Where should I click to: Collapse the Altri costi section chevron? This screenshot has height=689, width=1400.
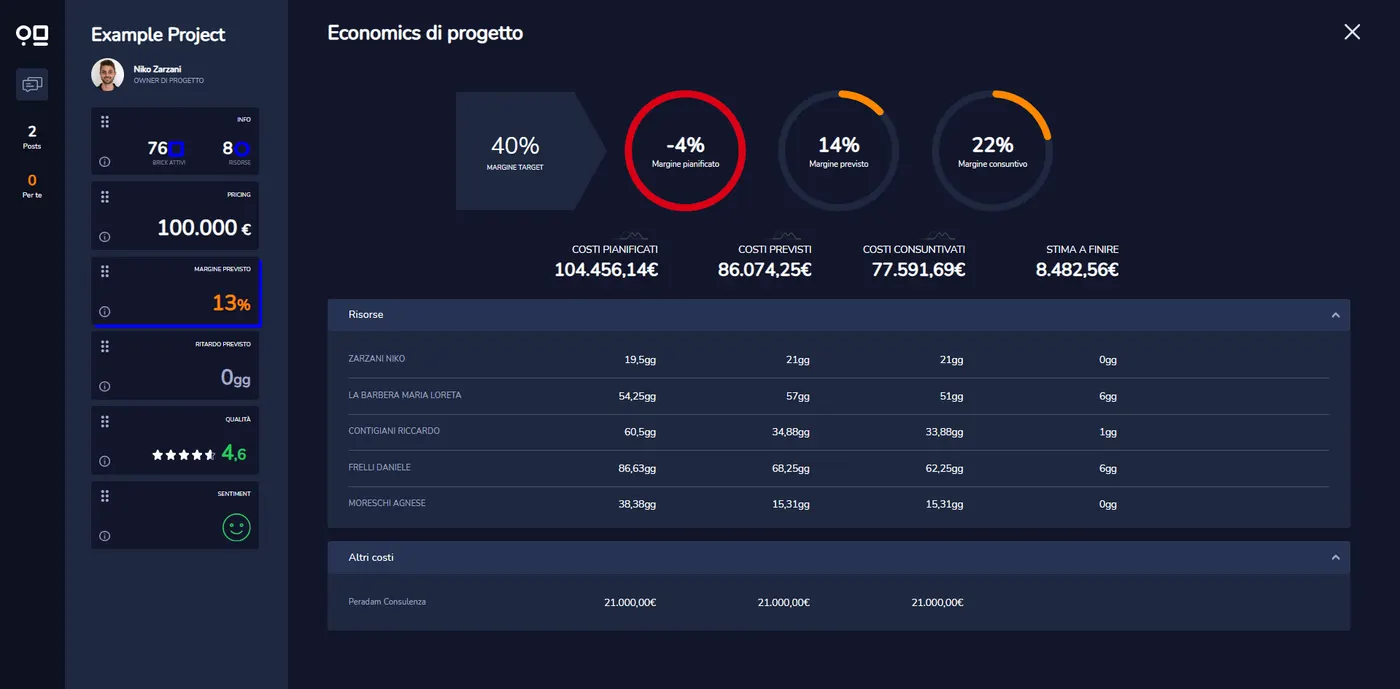click(x=1335, y=557)
